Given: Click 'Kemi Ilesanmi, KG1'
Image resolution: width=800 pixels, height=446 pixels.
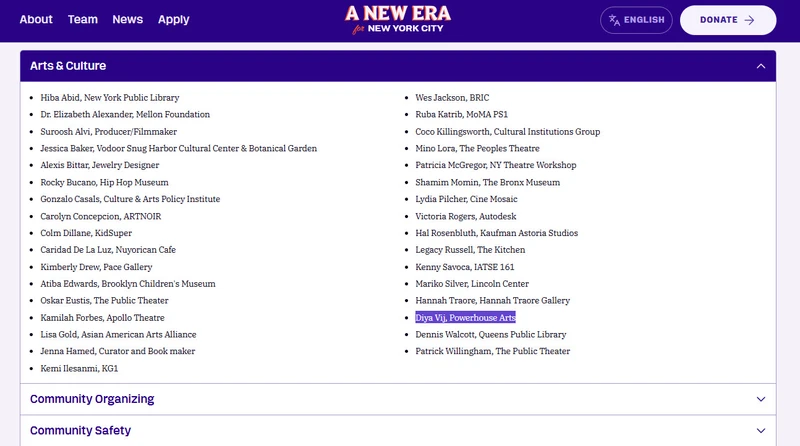Looking at the screenshot, I should click(x=79, y=368).
